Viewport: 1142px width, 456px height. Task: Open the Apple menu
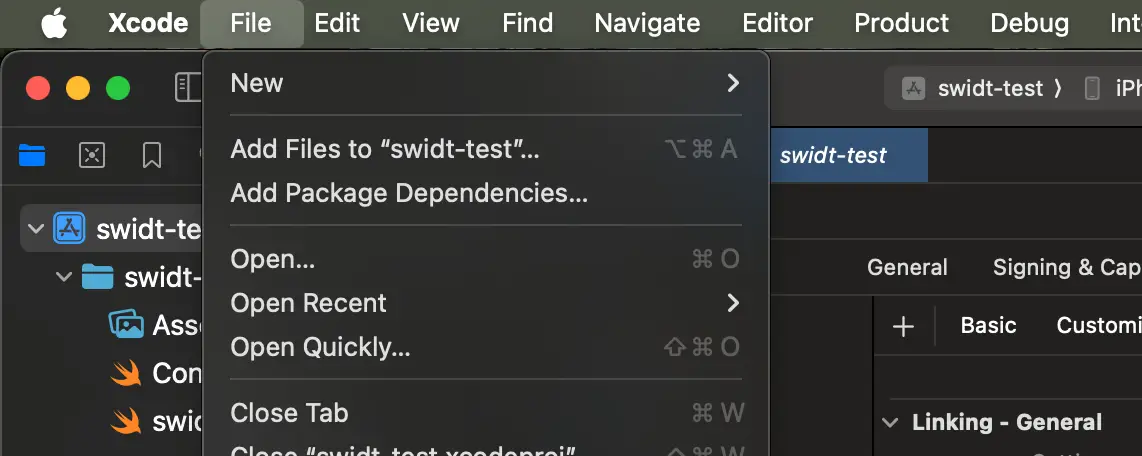54,23
